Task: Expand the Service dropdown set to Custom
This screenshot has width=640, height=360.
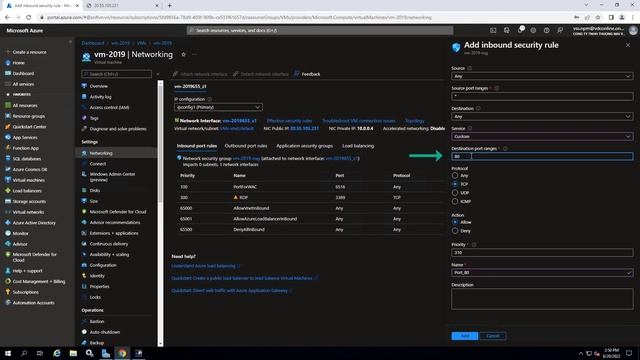Action: (x=542, y=136)
